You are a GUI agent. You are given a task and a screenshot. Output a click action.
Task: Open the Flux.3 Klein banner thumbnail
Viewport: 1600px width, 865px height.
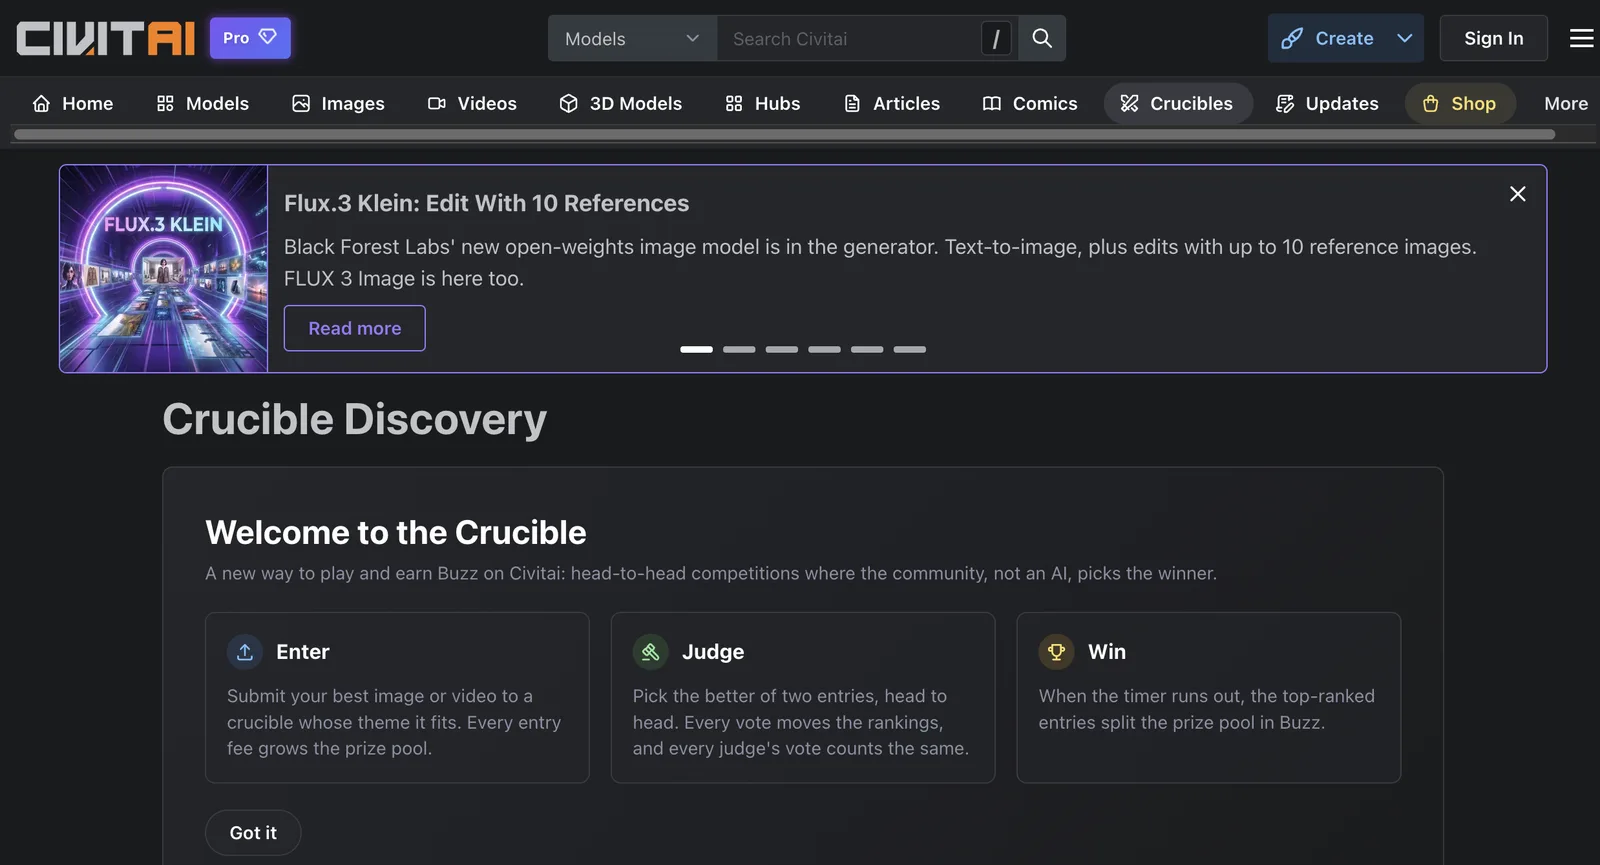pos(164,269)
